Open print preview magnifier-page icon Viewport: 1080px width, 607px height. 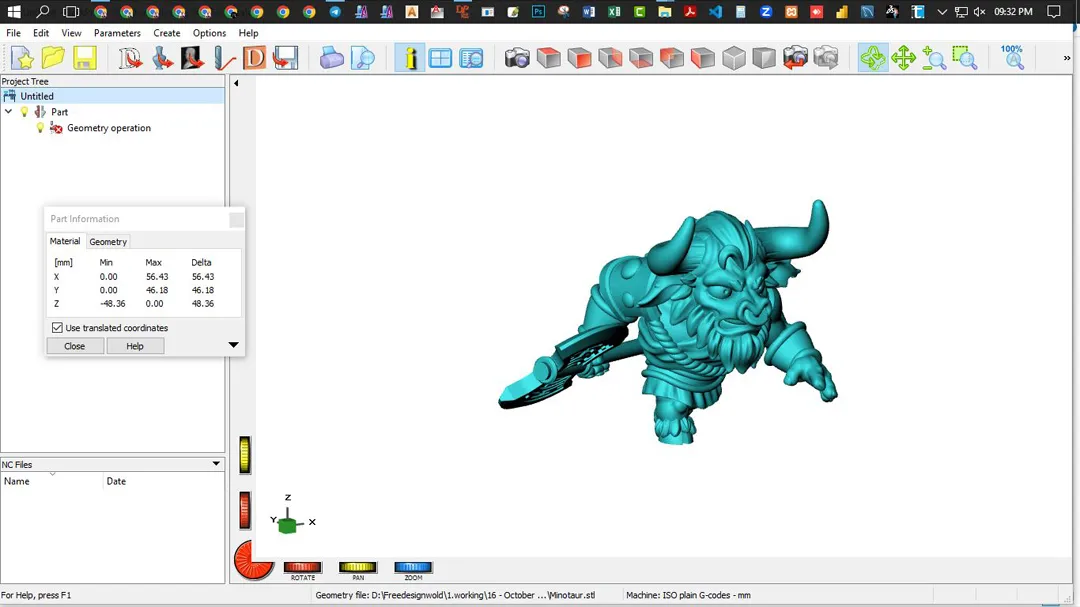[362, 59]
